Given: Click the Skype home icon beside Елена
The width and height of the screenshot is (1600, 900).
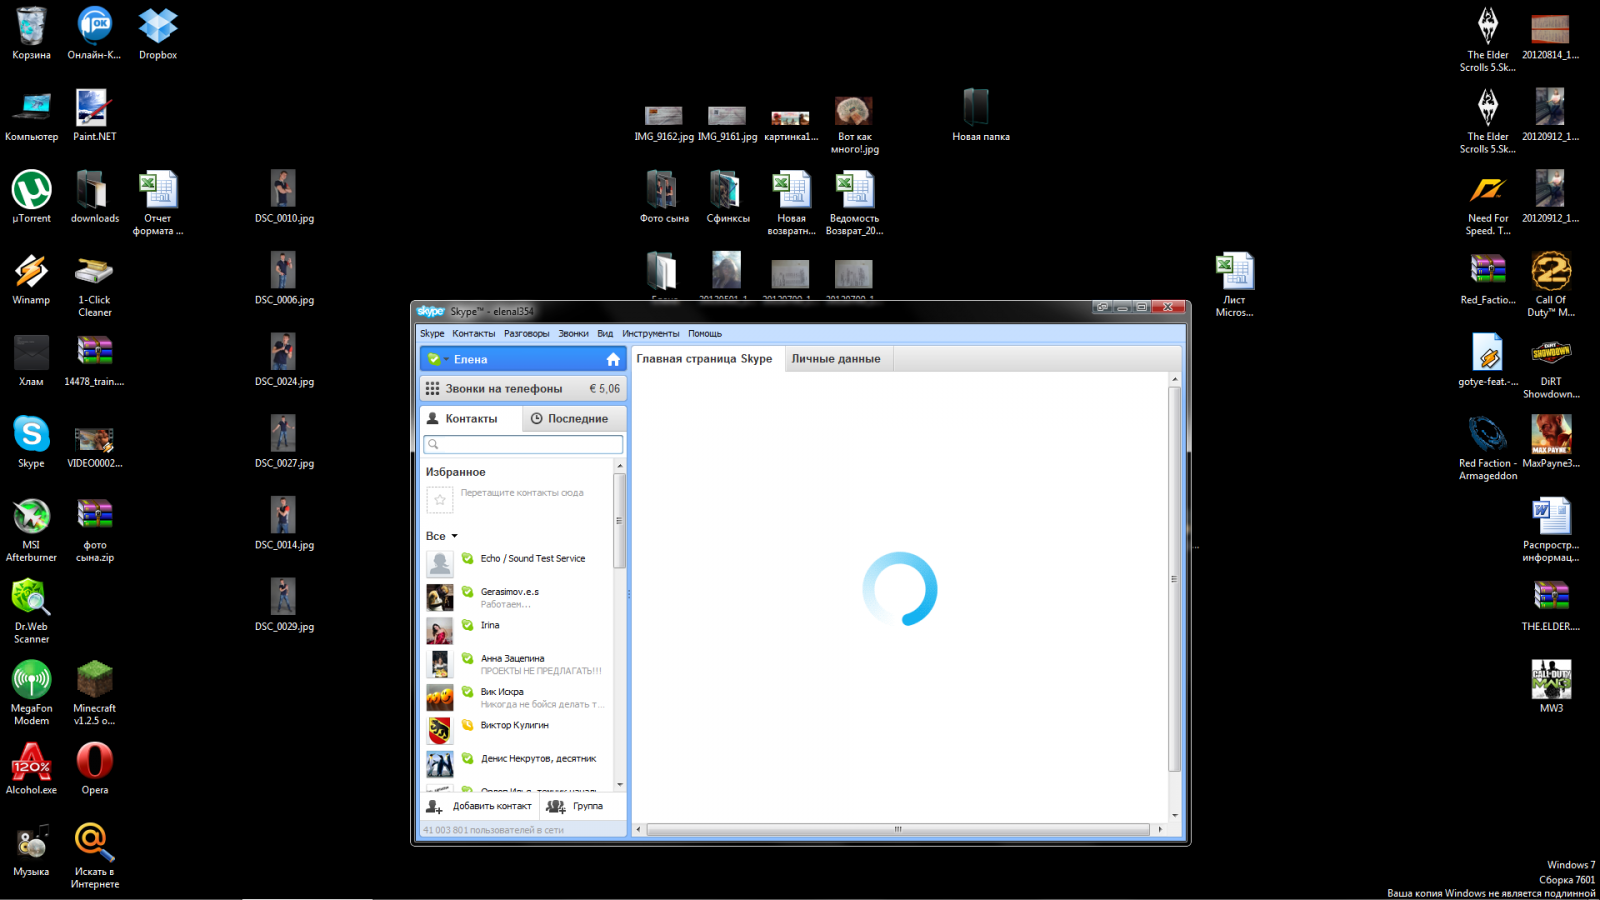Looking at the screenshot, I should click(x=613, y=359).
